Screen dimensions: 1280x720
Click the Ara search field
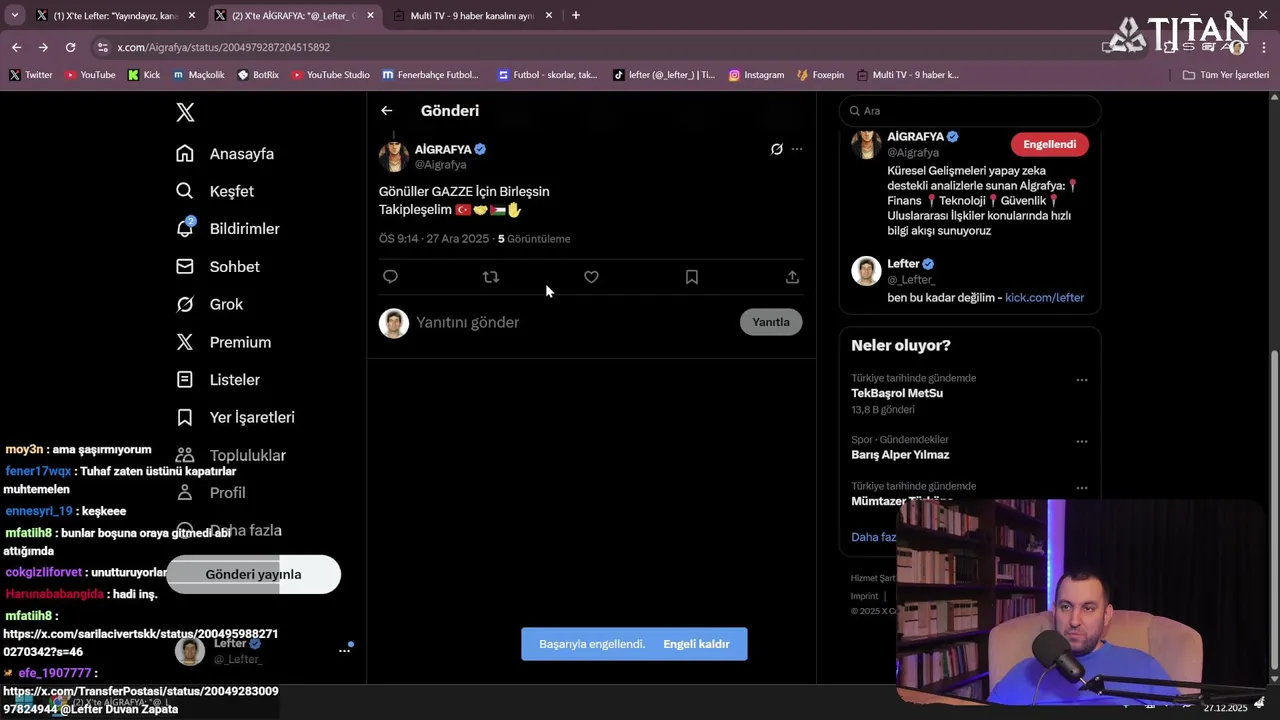tap(970, 111)
